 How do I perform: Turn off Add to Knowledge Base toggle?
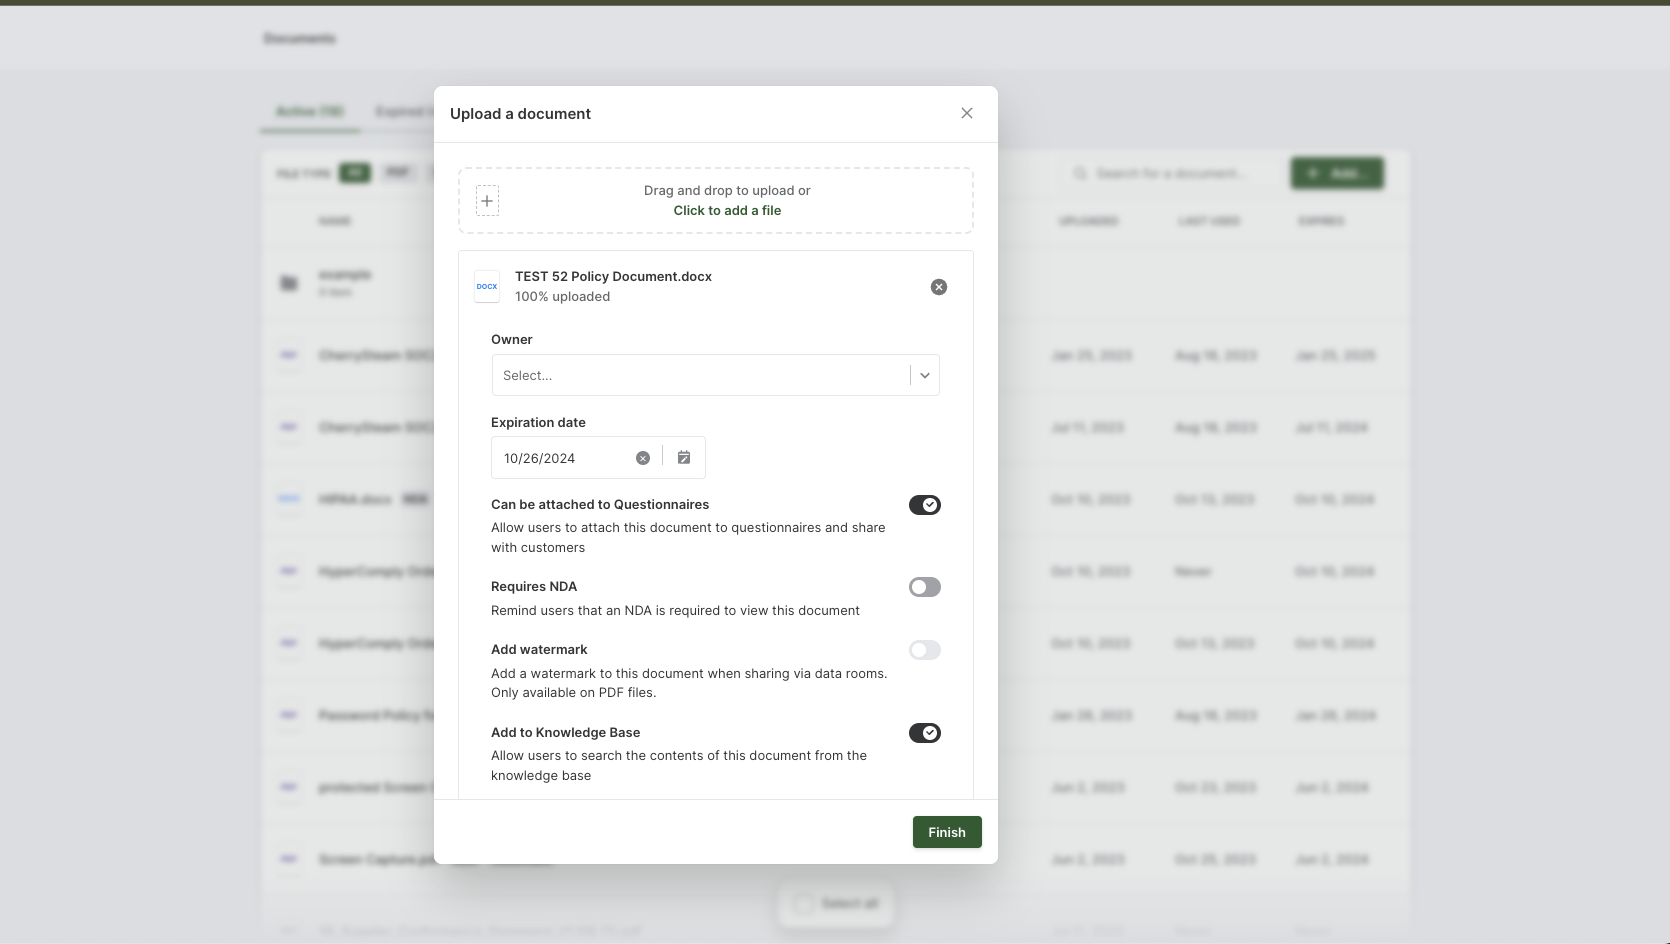[925, 733]
